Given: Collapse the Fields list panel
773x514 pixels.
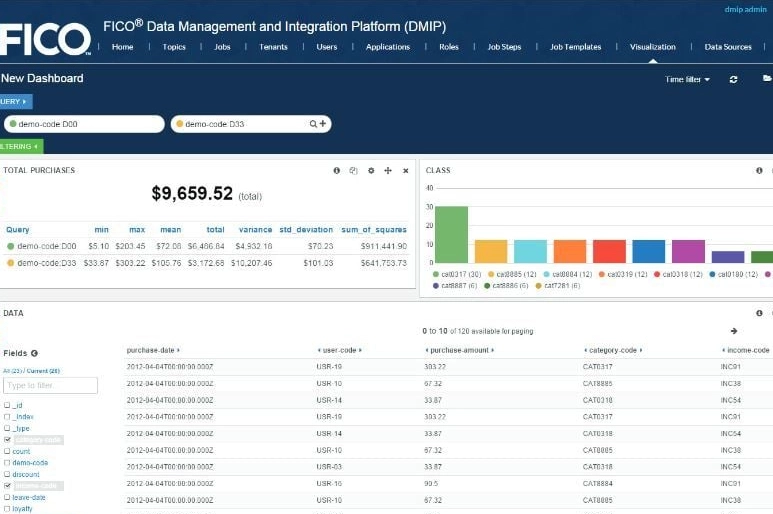Looking at the screenshot, I should pyautogui.click(x=34, y=353).
